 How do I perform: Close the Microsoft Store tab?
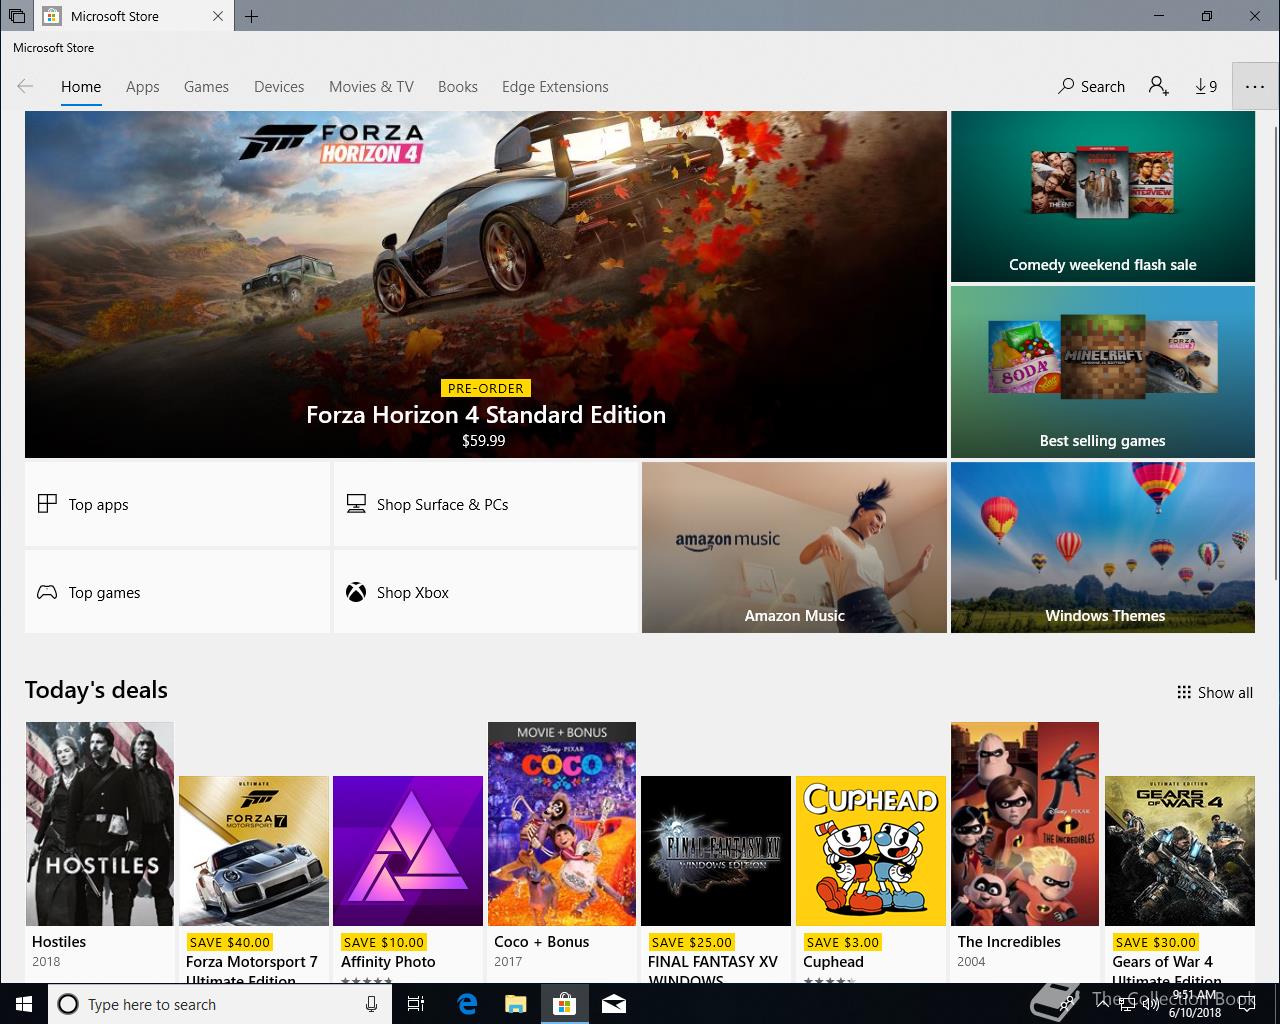(x=219, y=16)
